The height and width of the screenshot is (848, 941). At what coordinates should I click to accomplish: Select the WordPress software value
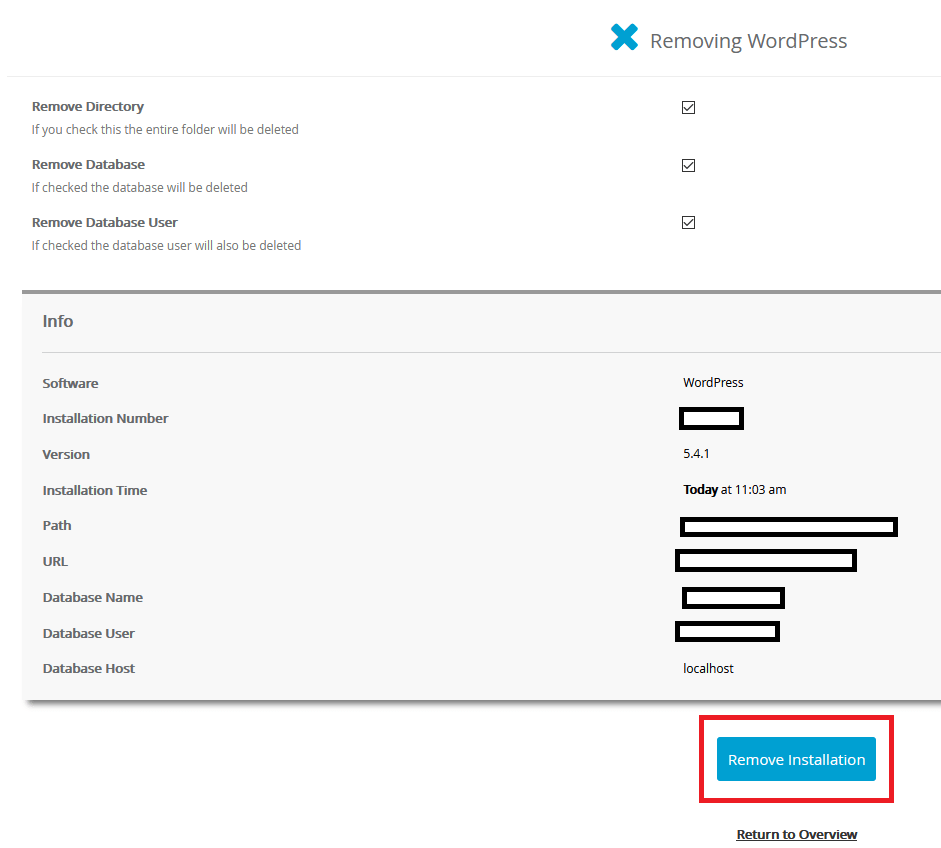click(x=713, y=383)
